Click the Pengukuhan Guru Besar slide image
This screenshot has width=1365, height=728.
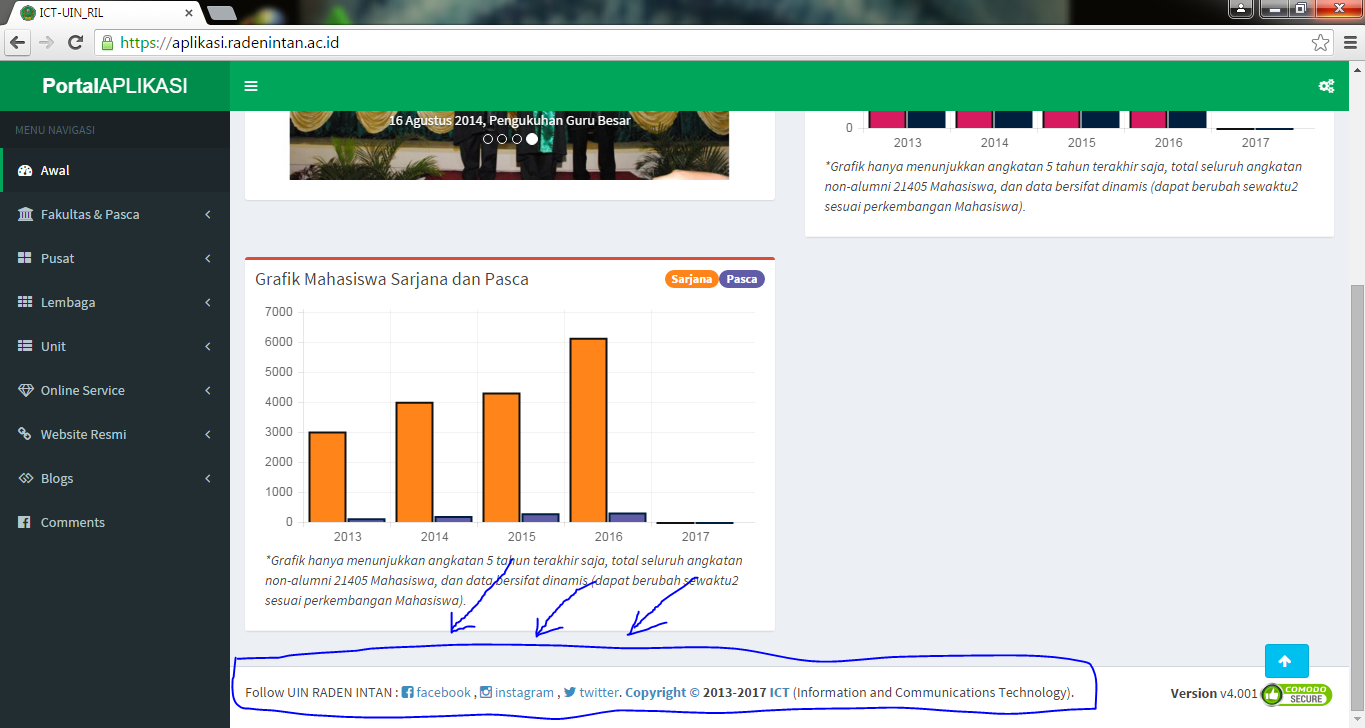509,145
